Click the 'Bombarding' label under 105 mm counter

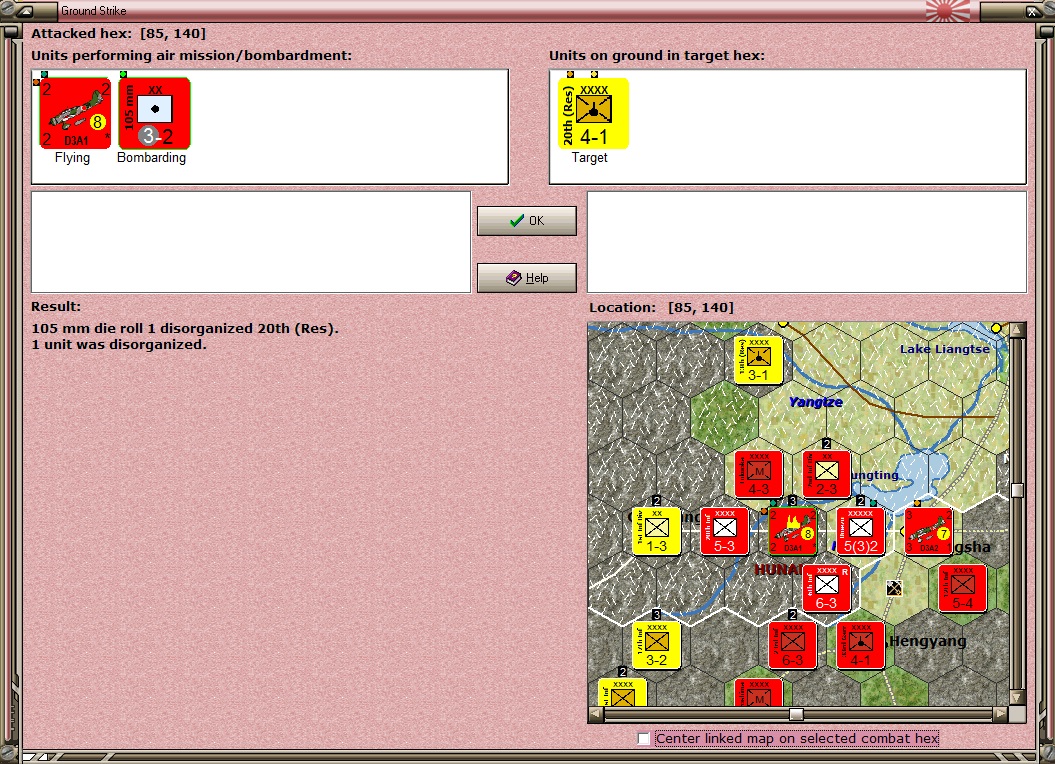[151, 158]
